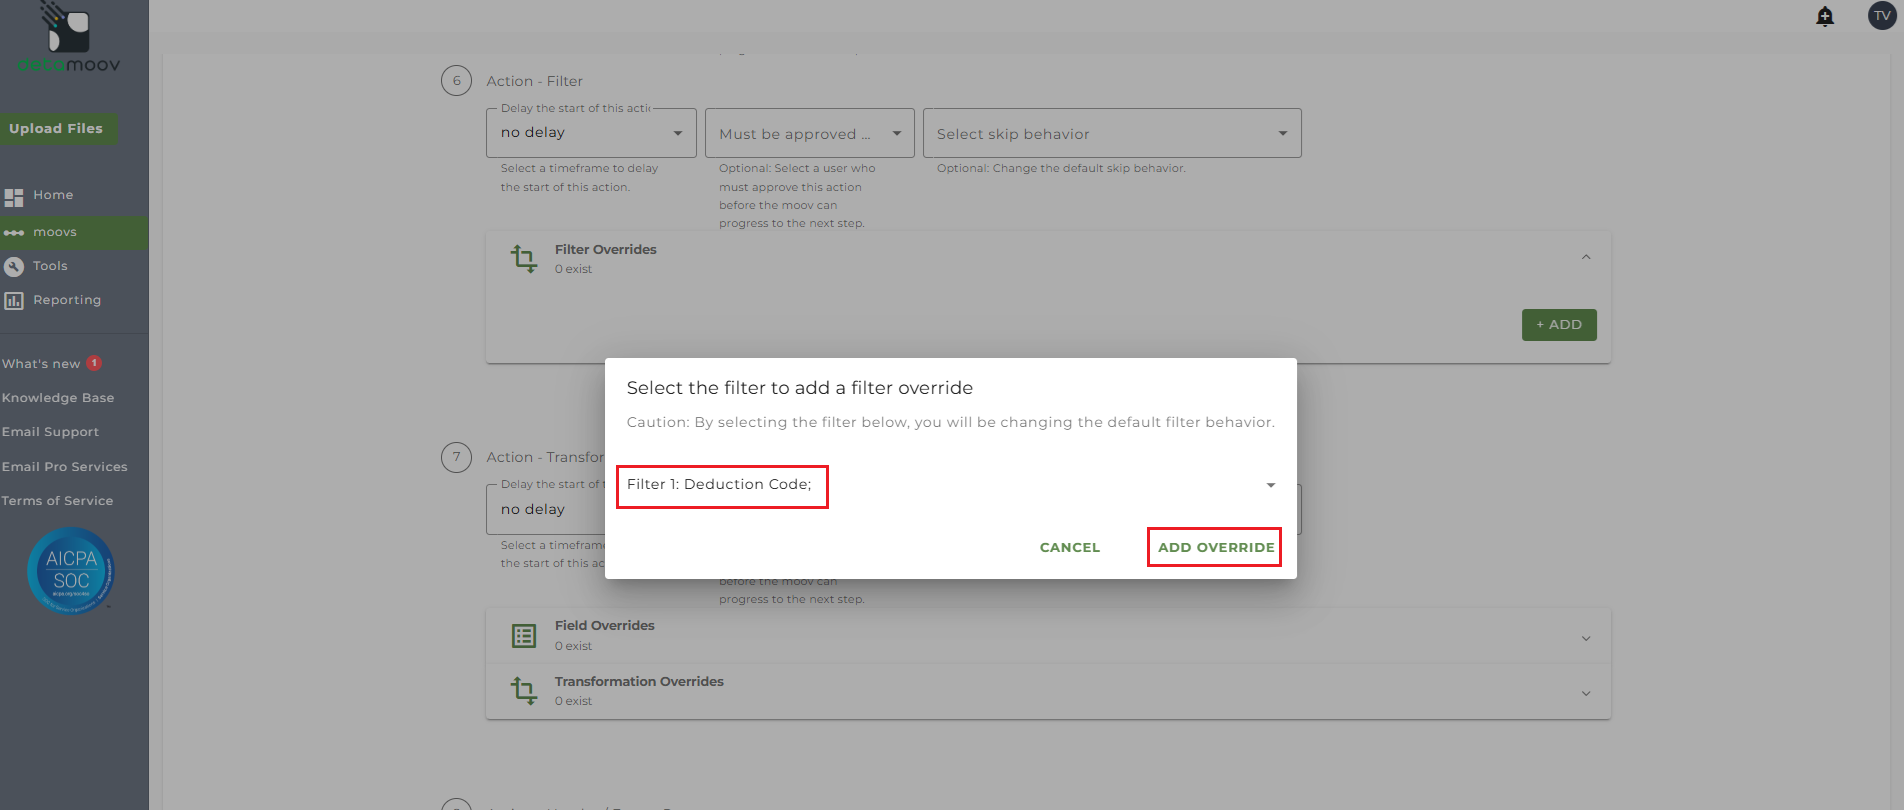The image size is (1904, 810).
Task: Go to moovs in the sidebar
Action: (x=55, y=232)
